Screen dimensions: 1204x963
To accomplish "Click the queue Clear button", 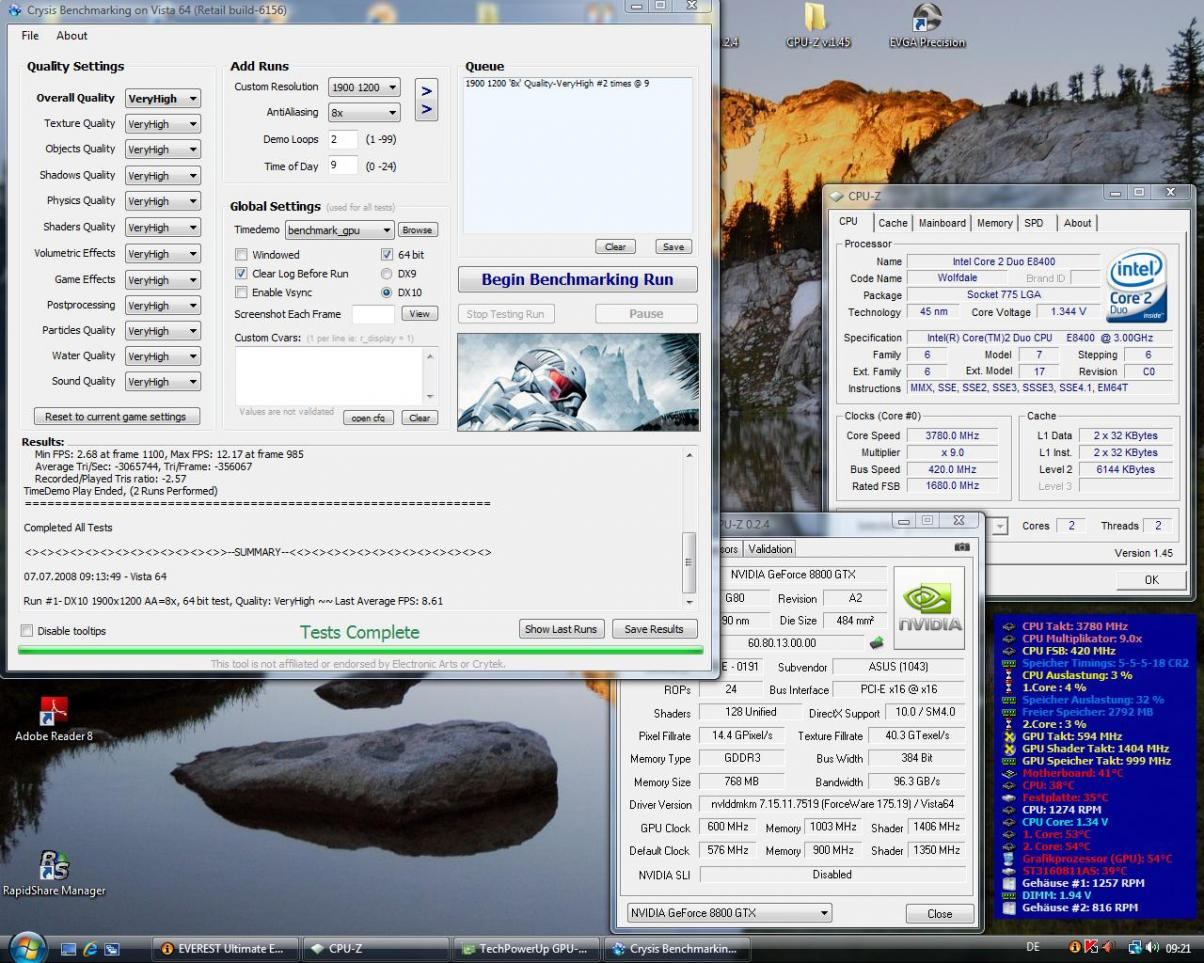I will [x=616, y=247].
